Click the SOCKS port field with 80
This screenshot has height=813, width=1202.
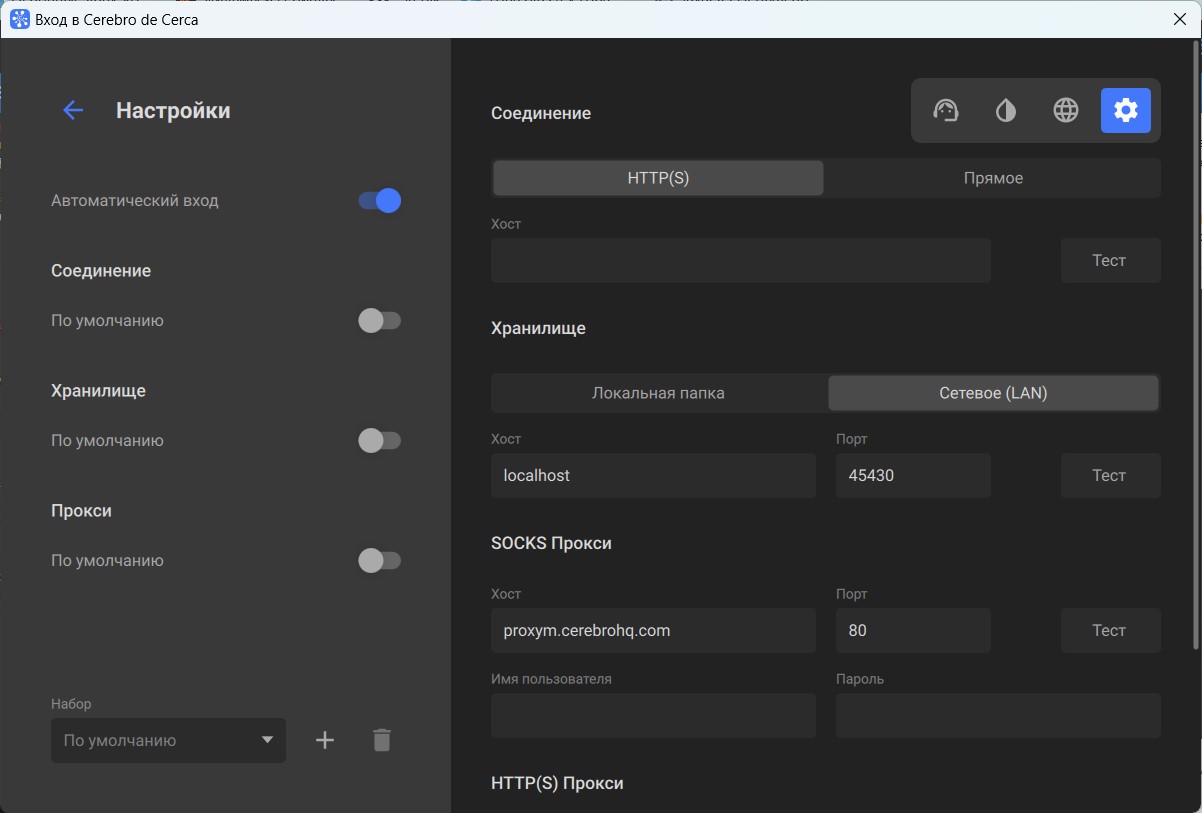(913, 630)
